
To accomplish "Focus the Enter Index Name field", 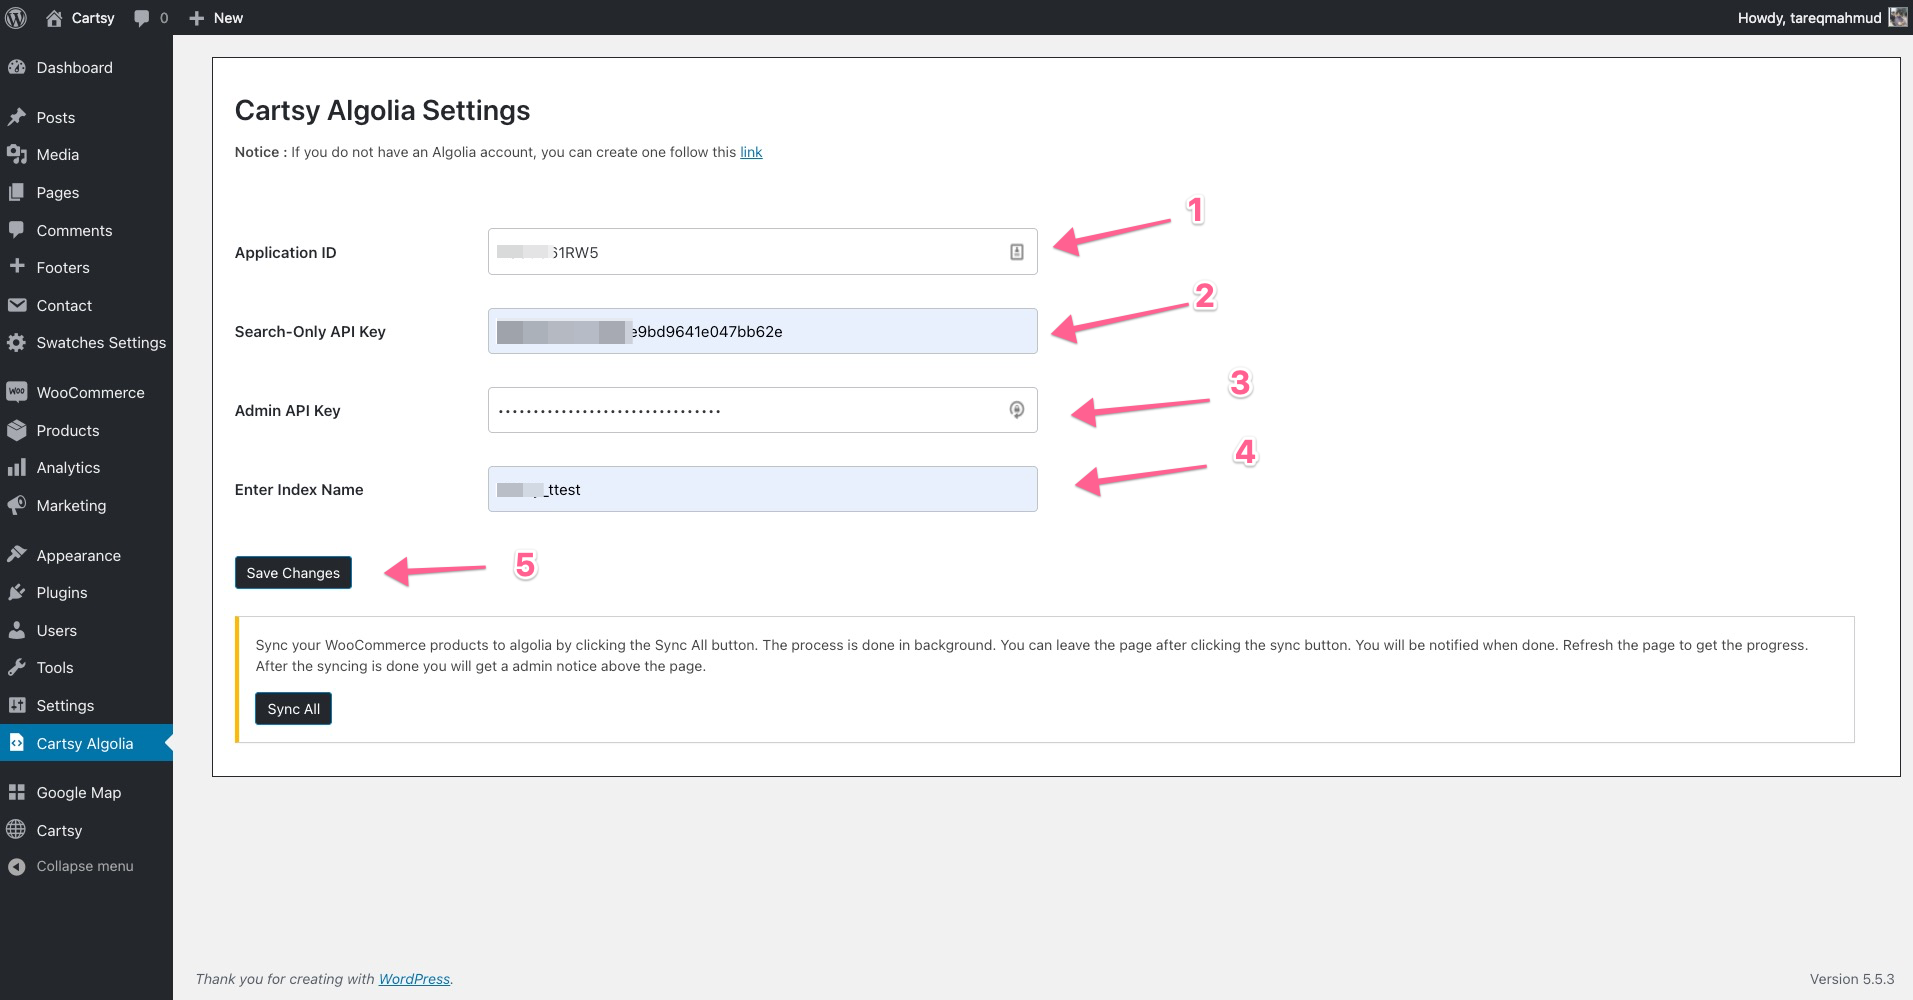I will pos(762,489).
